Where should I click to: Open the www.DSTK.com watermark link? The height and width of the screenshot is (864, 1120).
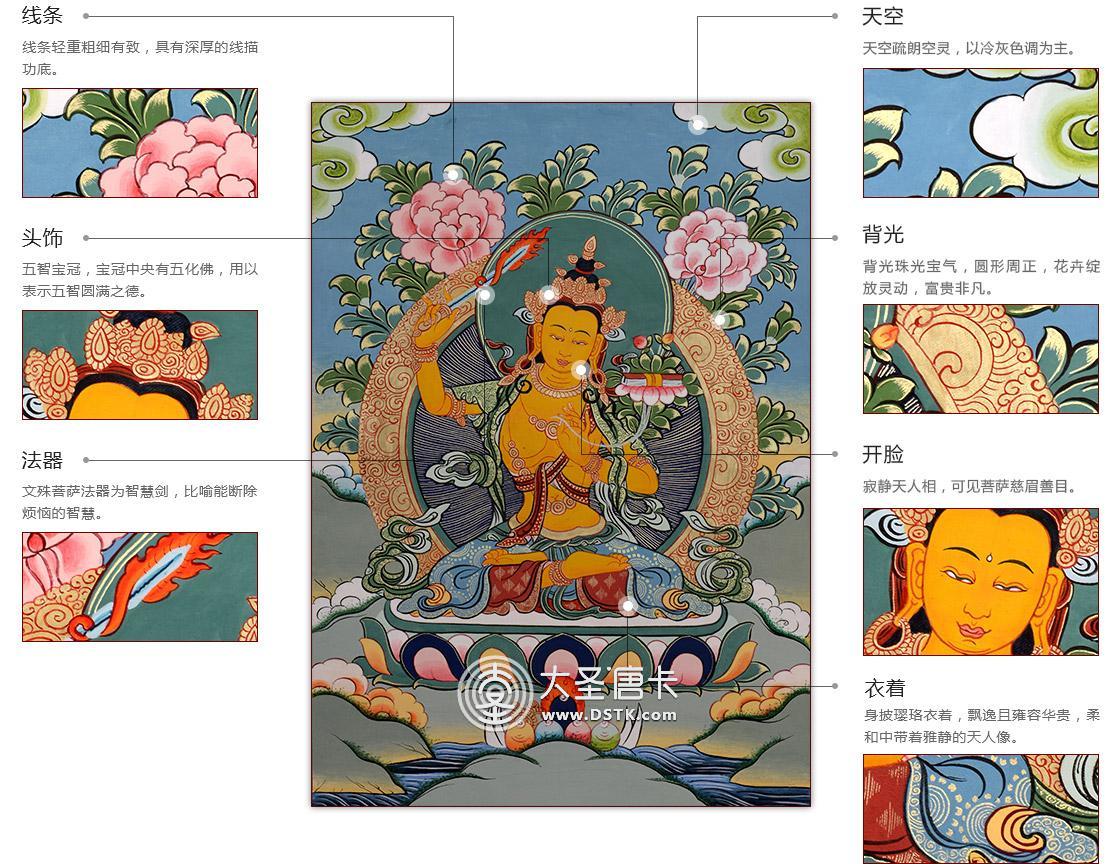point(609,715)
